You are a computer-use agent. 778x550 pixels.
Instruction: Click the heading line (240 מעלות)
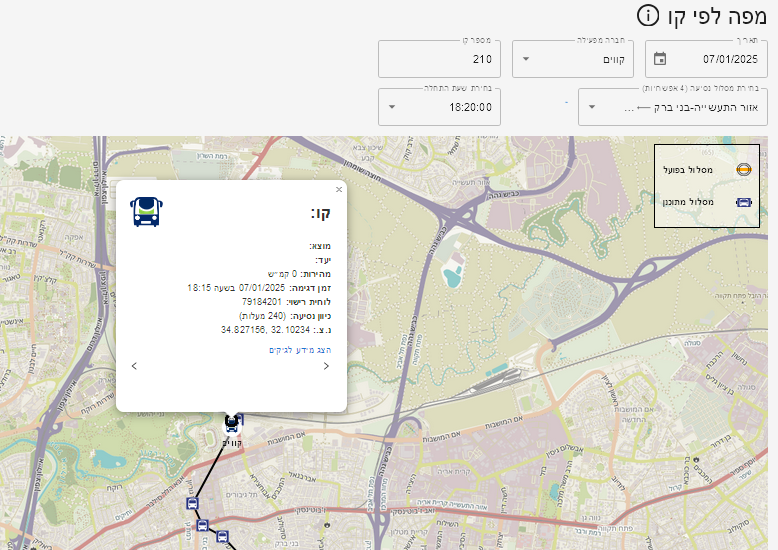click(x=285, y=316)
